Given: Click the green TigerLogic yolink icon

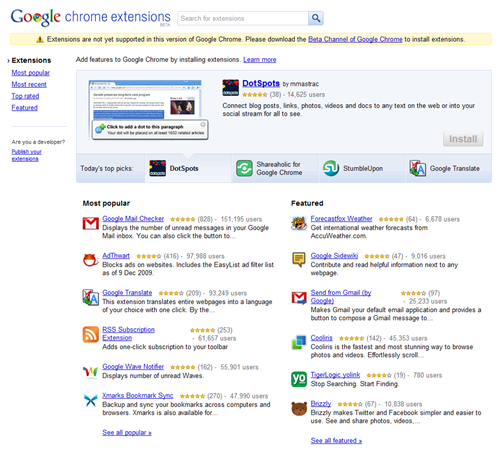Looking at the screenshot, I should [299, 379].
